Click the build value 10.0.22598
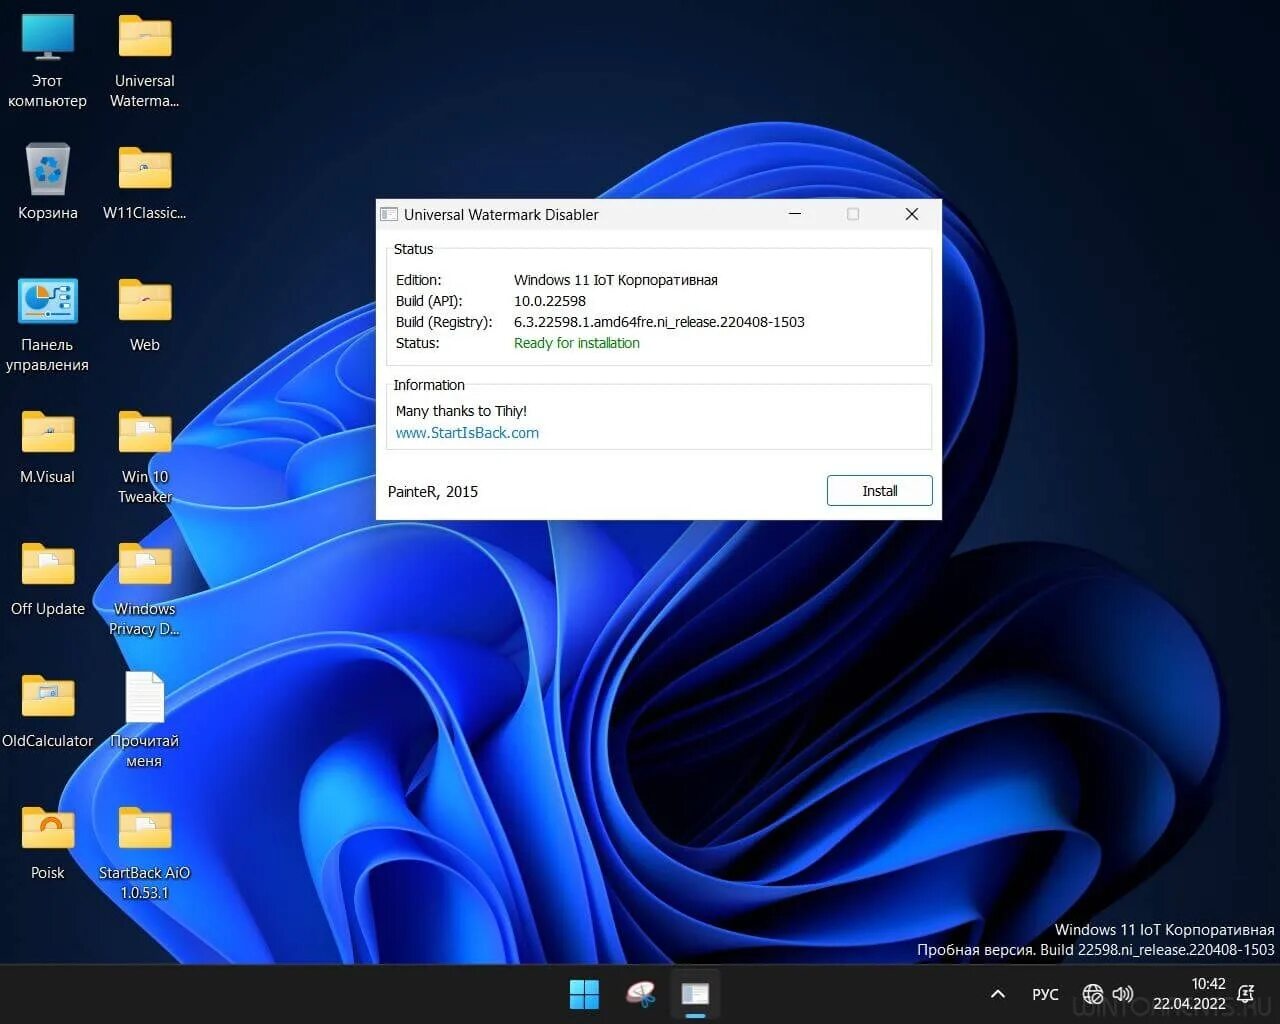This screenshot has height=1024, width=1280. point(550,301)
